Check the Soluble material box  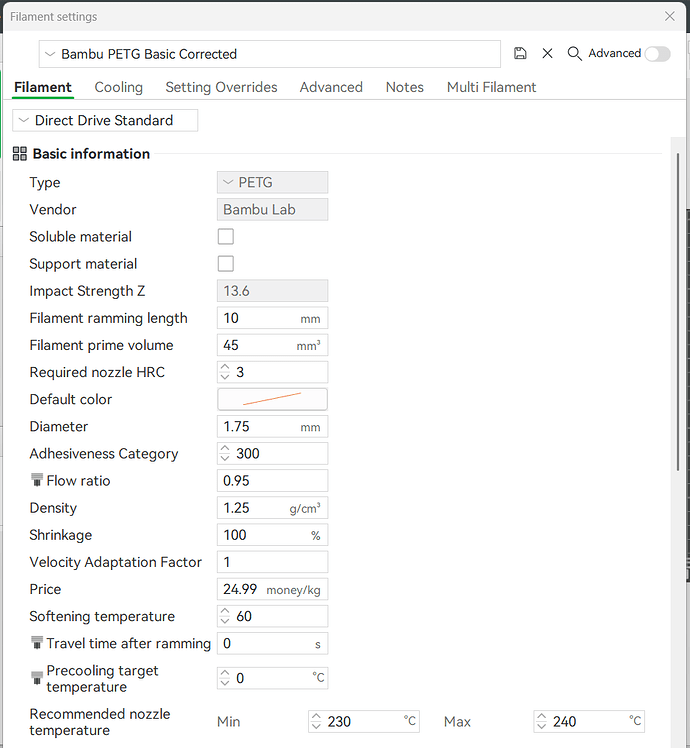226,236
